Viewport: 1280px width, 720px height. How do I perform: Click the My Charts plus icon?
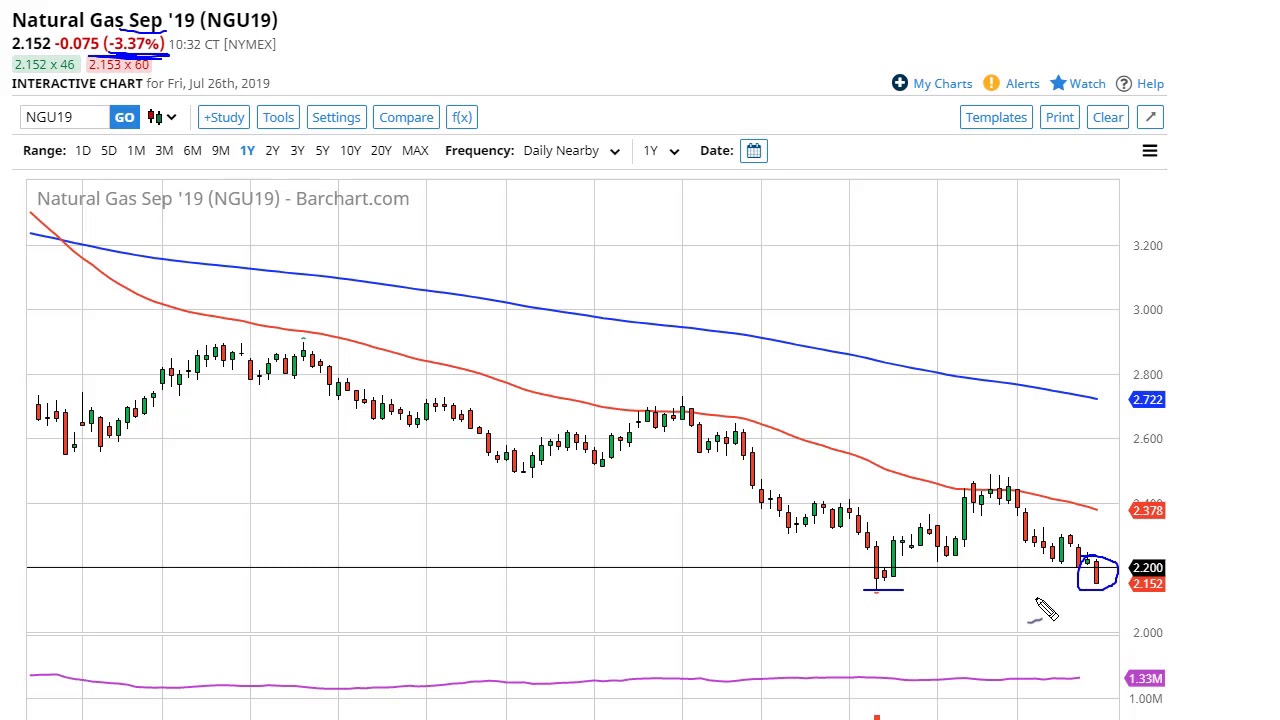900,84
